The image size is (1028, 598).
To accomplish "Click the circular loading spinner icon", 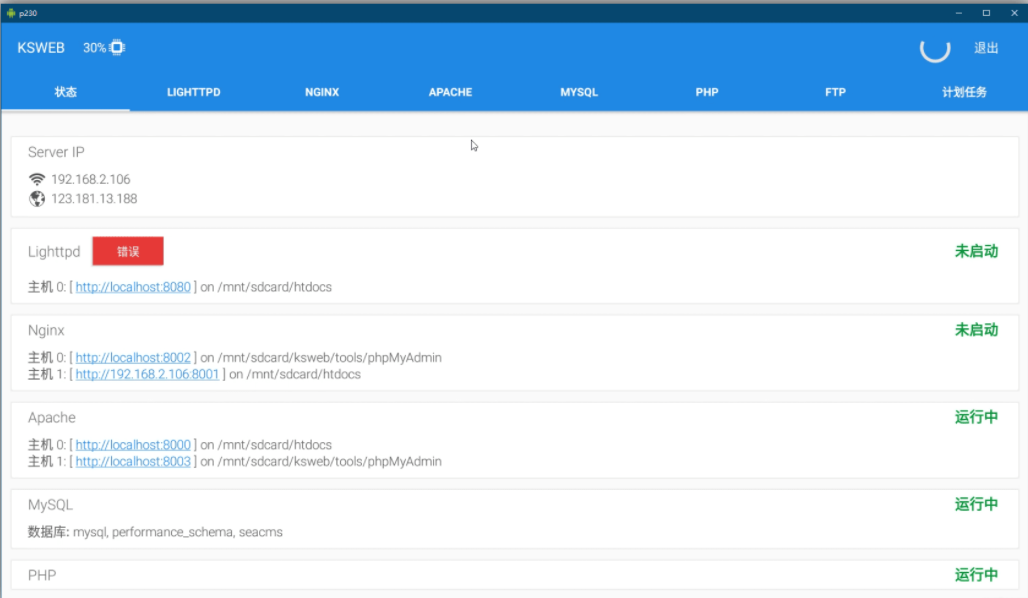I will pyautogui.click(x=935, y=48).
